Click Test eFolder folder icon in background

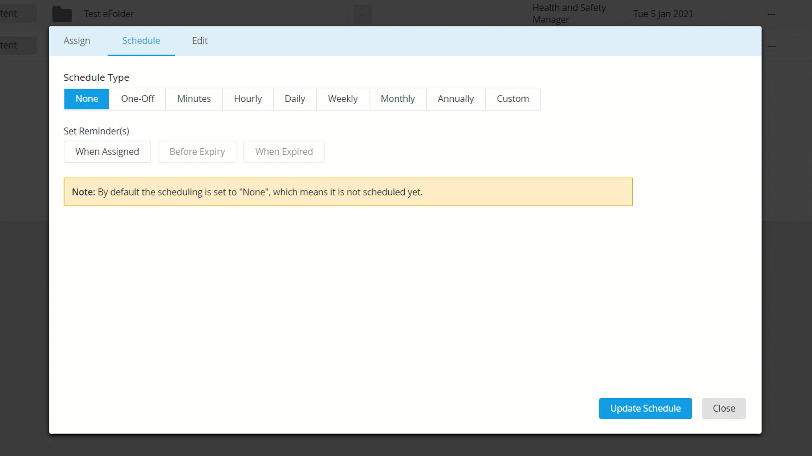tap(62, 14)
